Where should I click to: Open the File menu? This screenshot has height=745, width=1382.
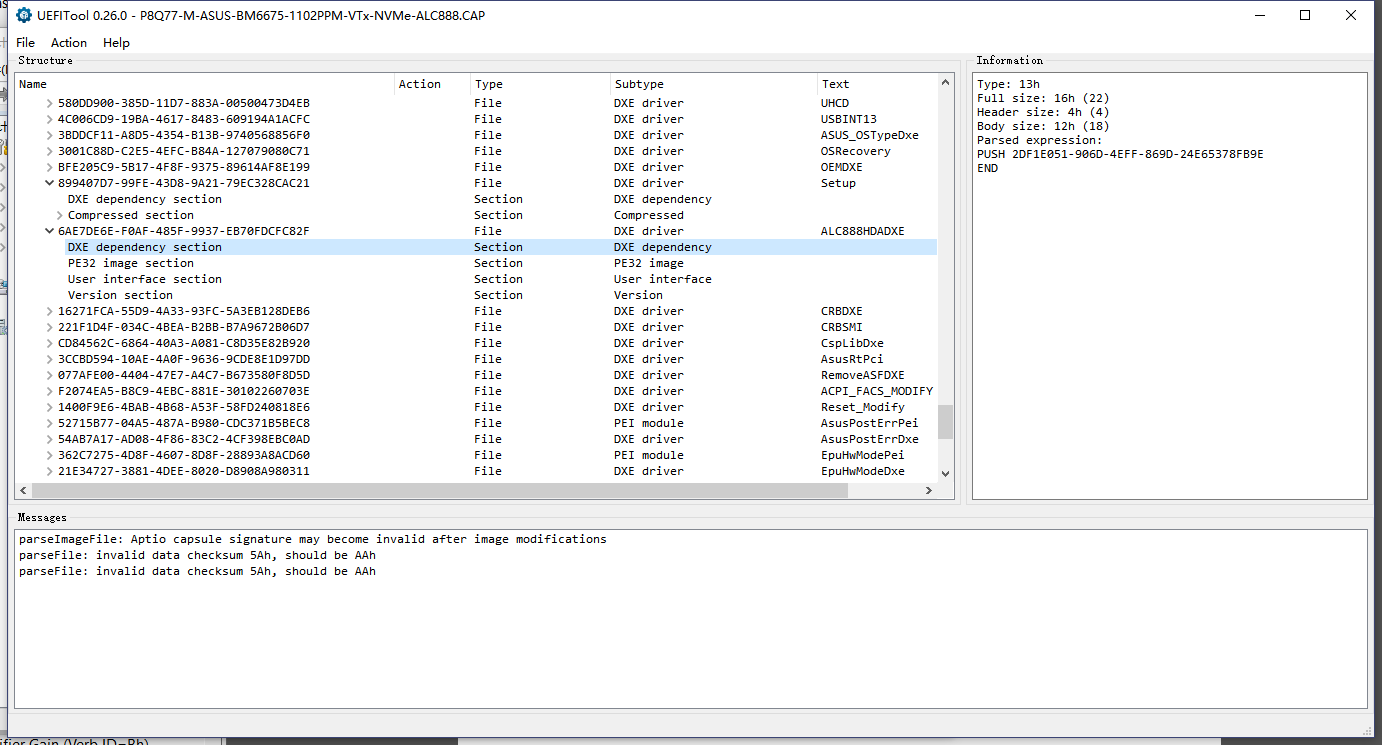tap(26, 42)
